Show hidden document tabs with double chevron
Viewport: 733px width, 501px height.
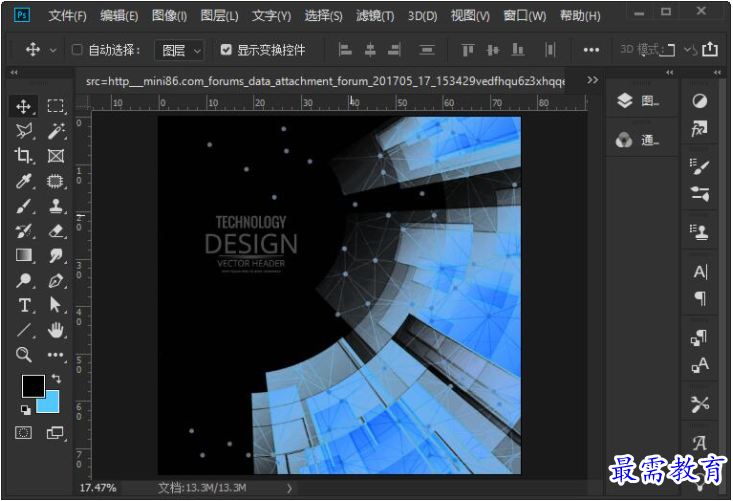592,80
